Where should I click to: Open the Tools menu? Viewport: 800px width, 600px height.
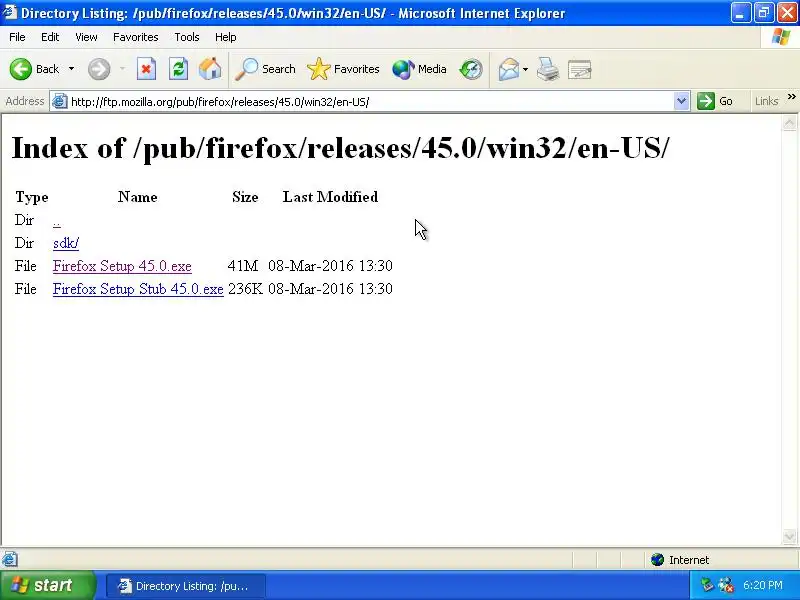click(x=187, y=37)
